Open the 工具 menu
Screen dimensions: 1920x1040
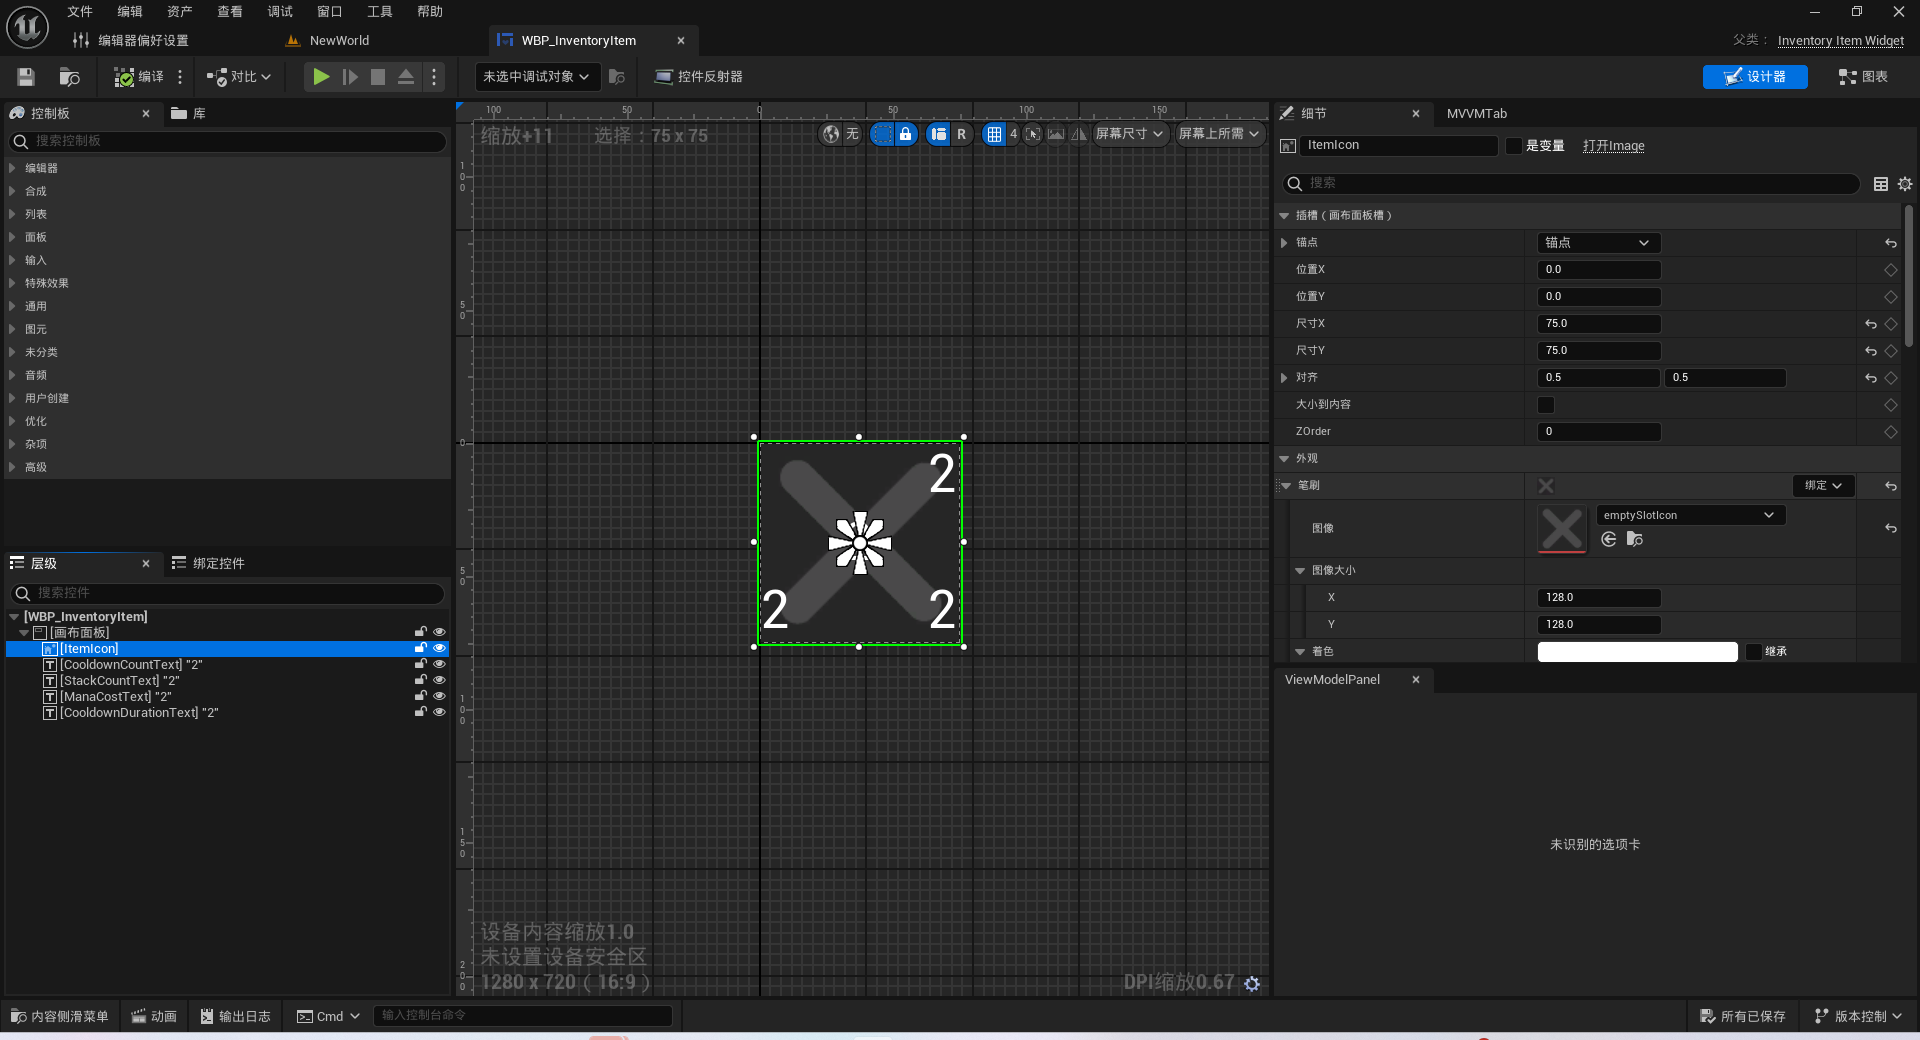(x=380, y=12)
